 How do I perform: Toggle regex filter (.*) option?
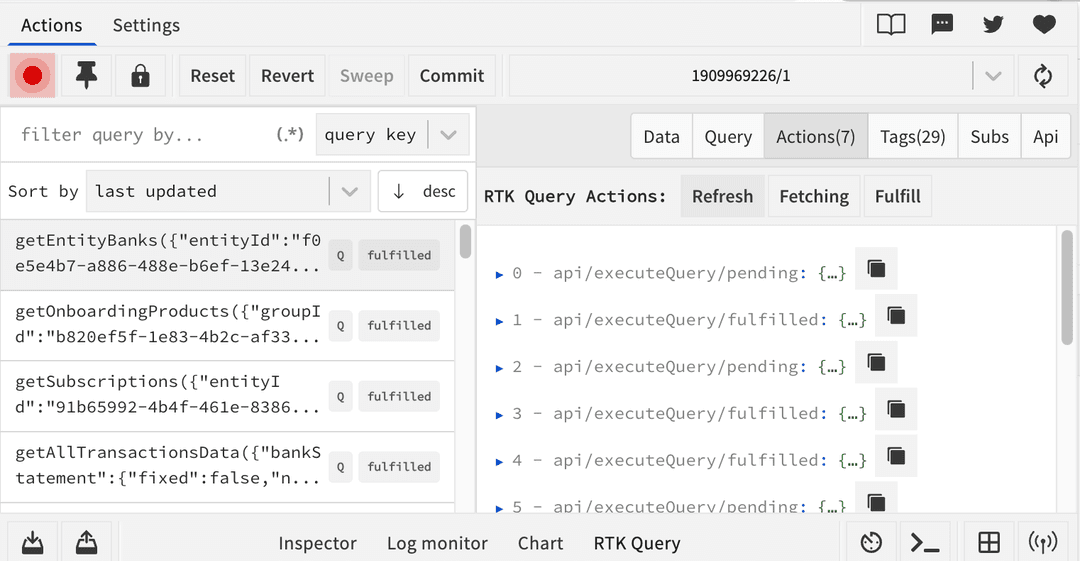click(290, 134)
